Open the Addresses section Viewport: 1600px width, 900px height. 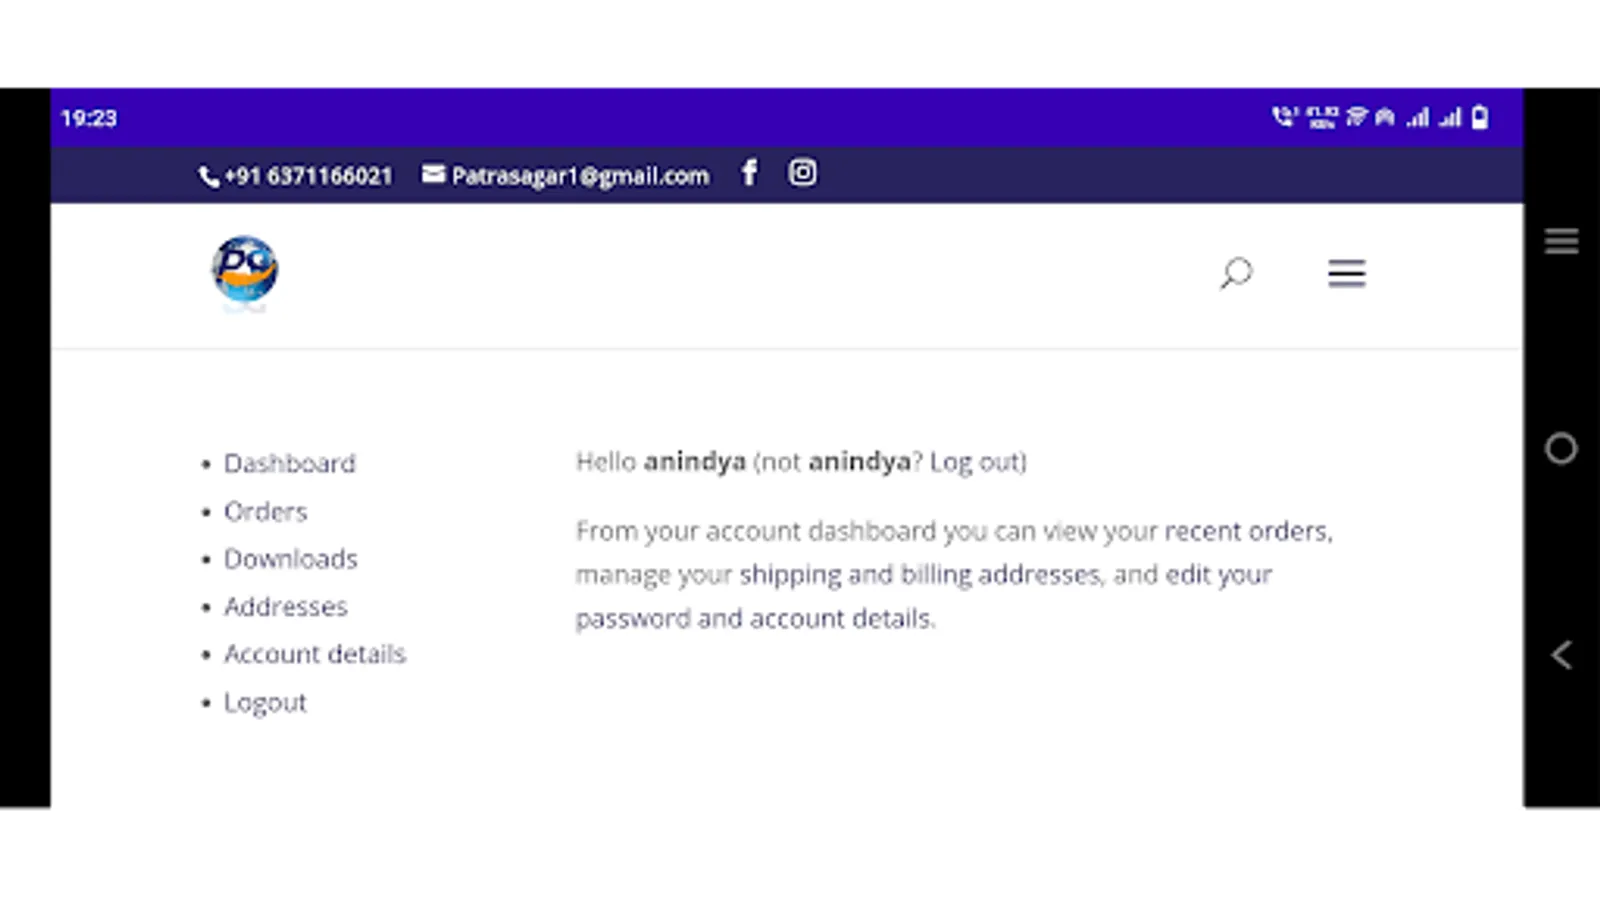tap(285, 606)
